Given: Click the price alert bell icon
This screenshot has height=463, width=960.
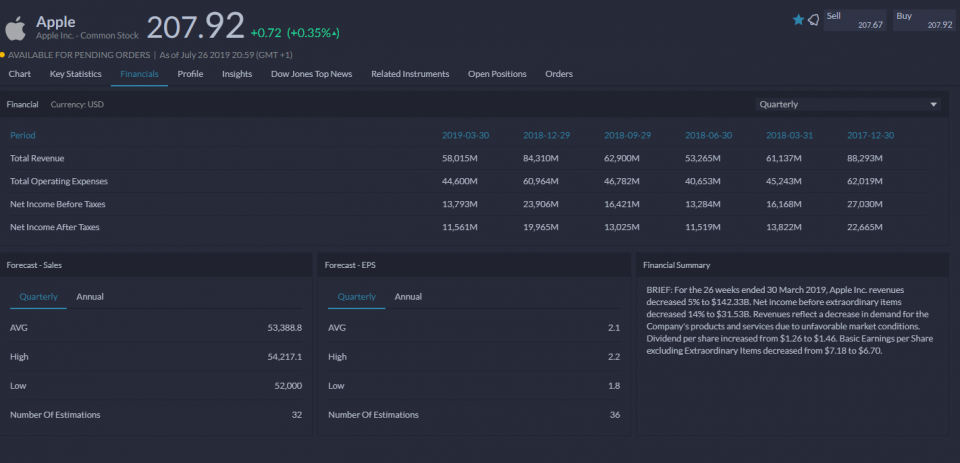Looking at the screenshot, I should 813,20.
